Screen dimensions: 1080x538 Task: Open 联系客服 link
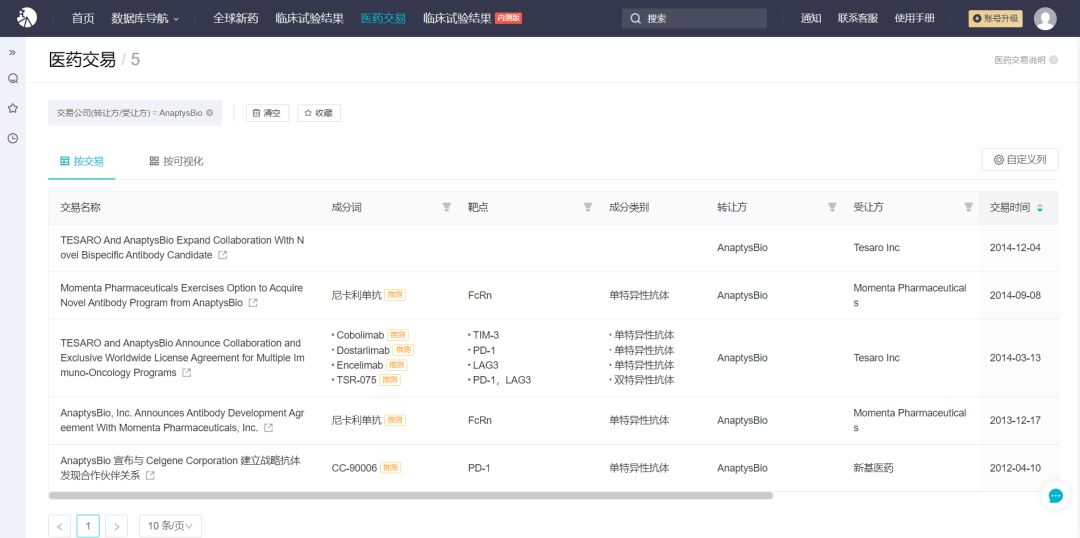(x=858, y=19)
